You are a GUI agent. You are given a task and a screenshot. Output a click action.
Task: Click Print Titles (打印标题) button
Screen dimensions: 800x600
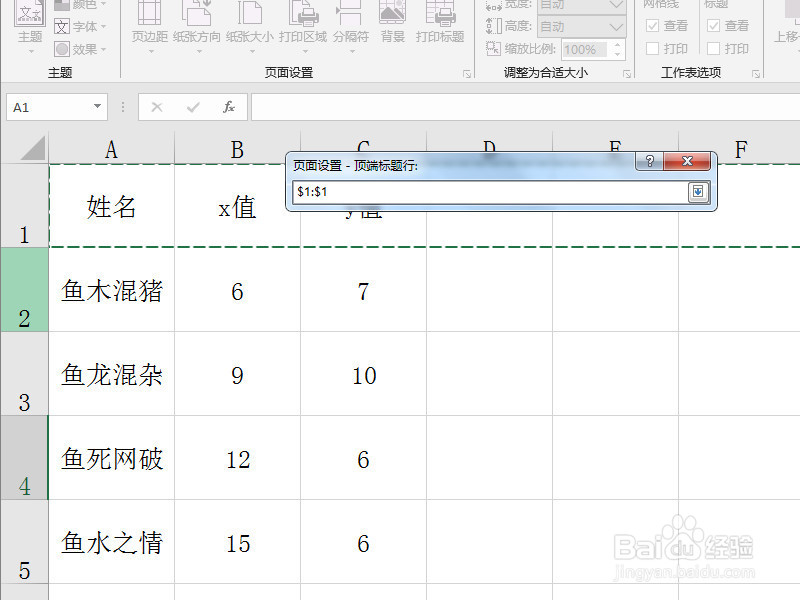click(x=440, y=23)
